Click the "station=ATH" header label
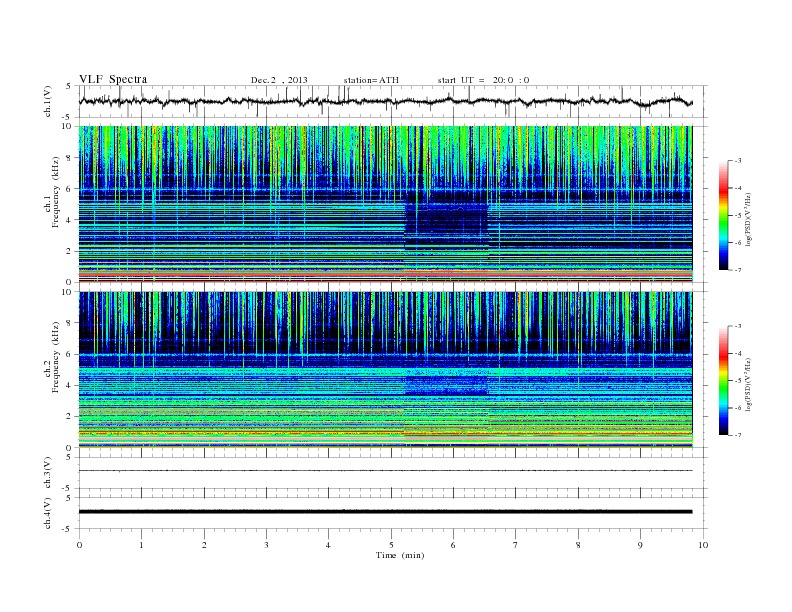 (x=371, y=80)
